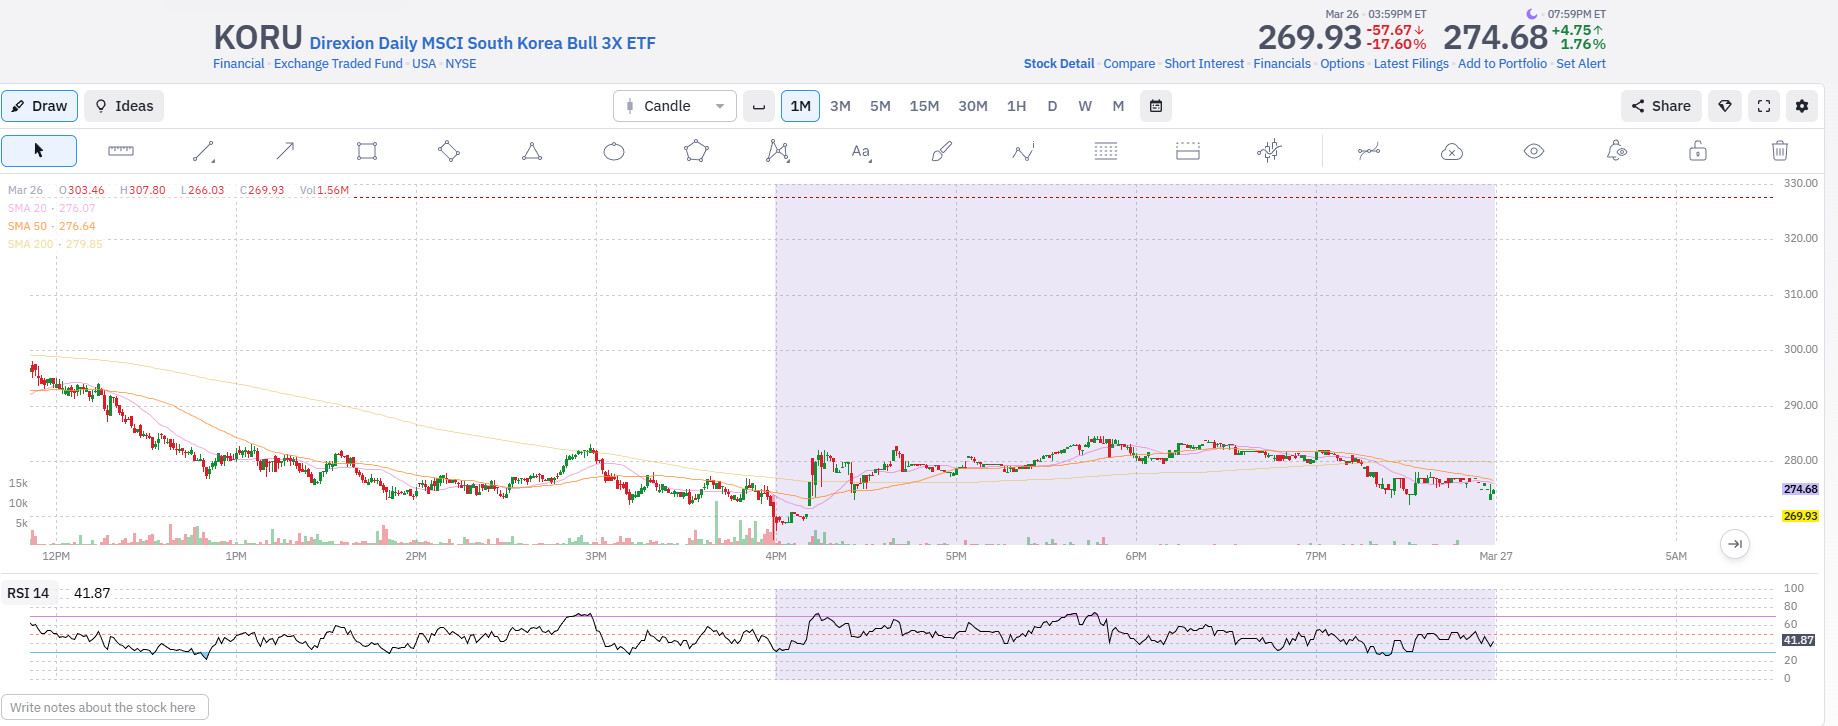Click the Share button
Image resolution: width=1838 pixels, height=726 pixels.
[1661, 106]
